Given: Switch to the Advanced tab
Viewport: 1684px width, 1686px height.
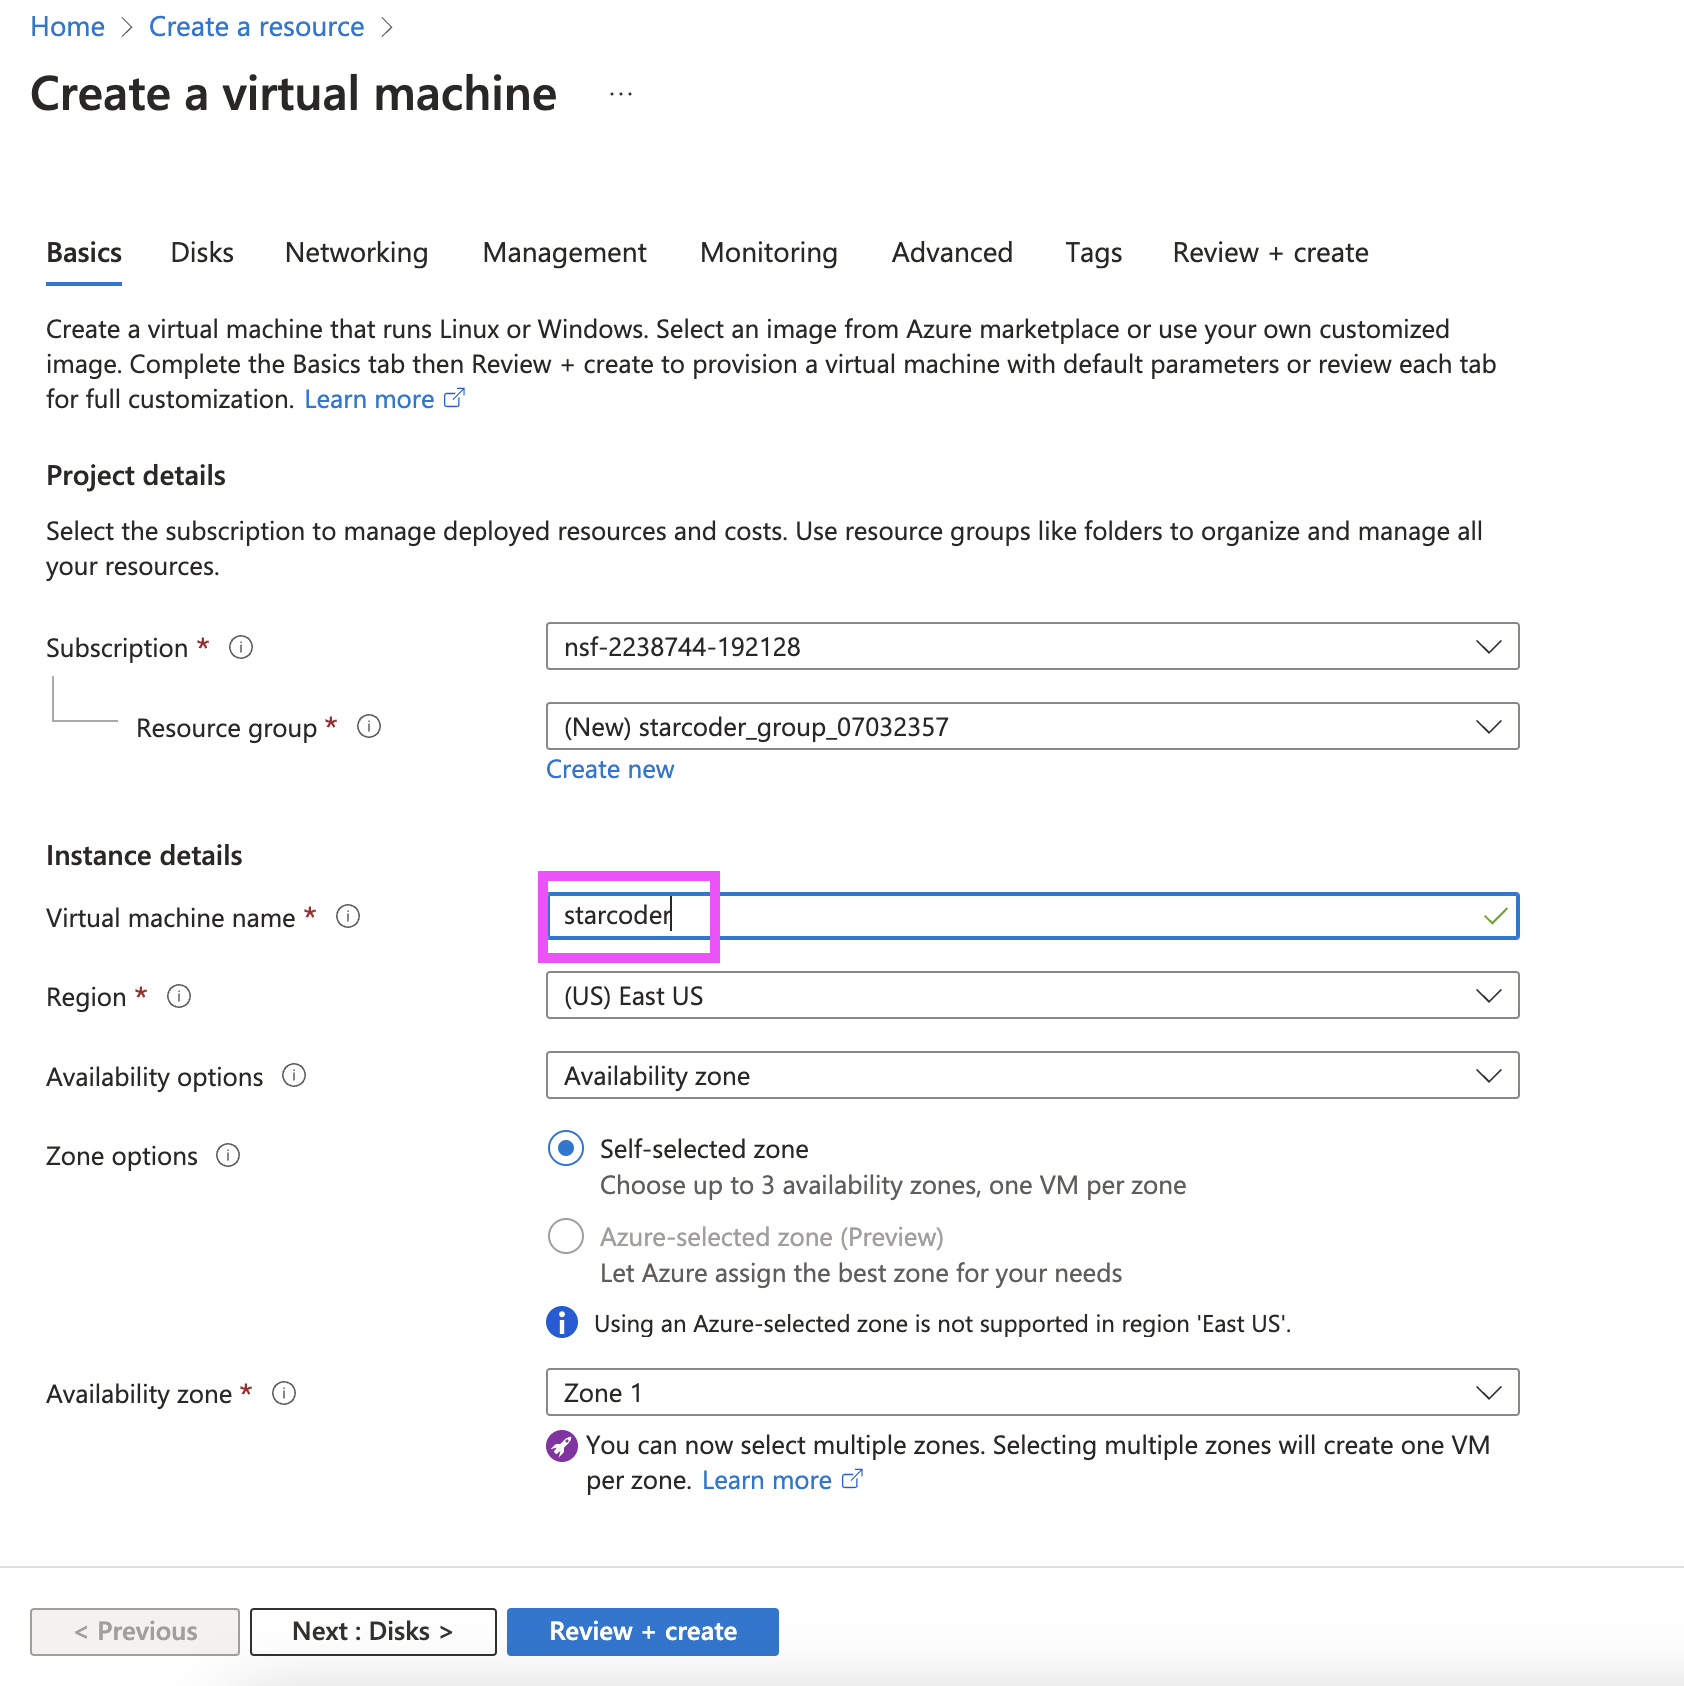Looking at the screenshot, I should tap(952, 253).
